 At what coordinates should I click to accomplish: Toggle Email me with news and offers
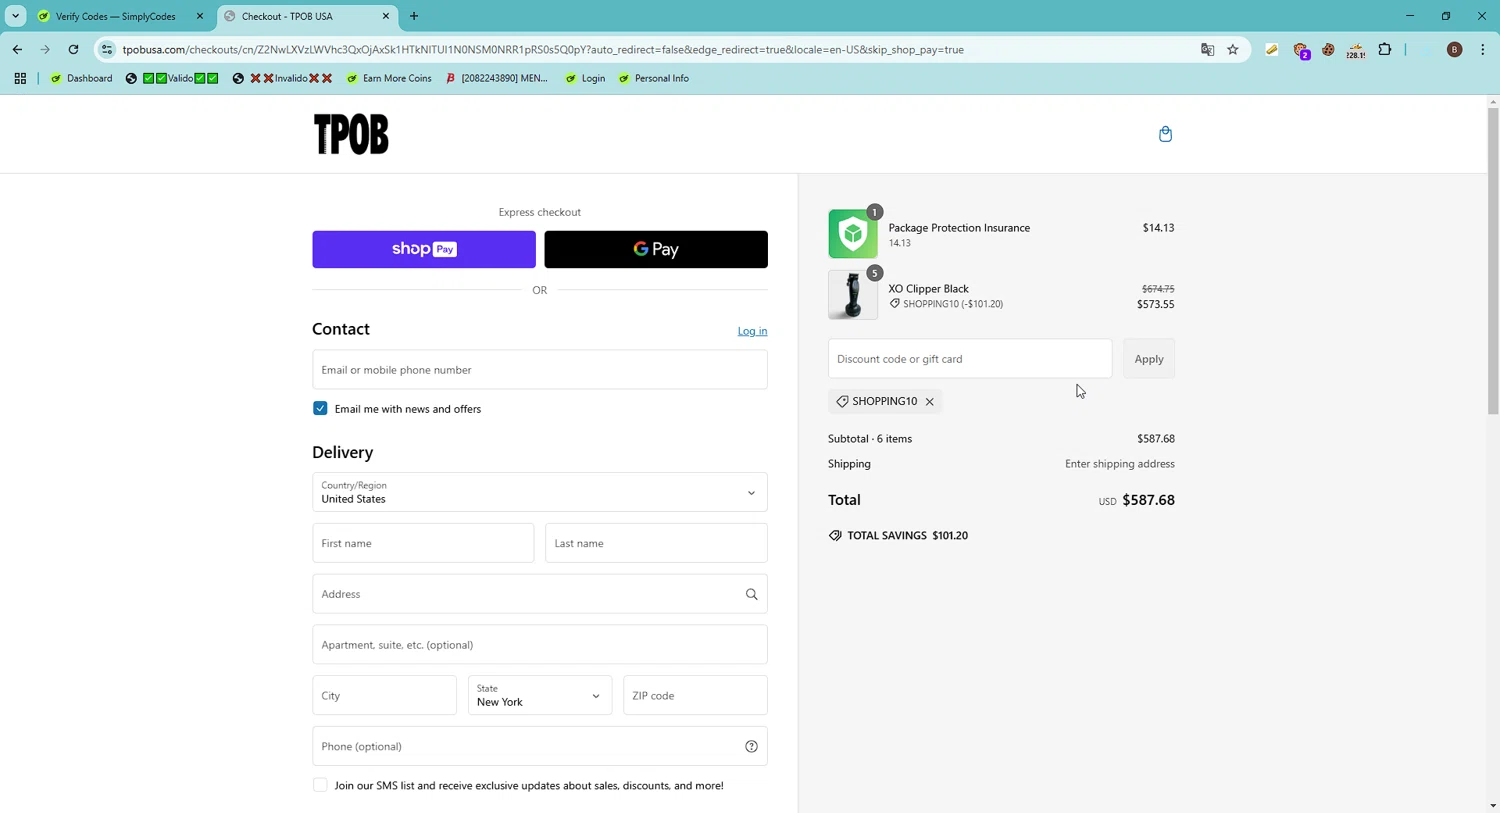pos(320,409)
